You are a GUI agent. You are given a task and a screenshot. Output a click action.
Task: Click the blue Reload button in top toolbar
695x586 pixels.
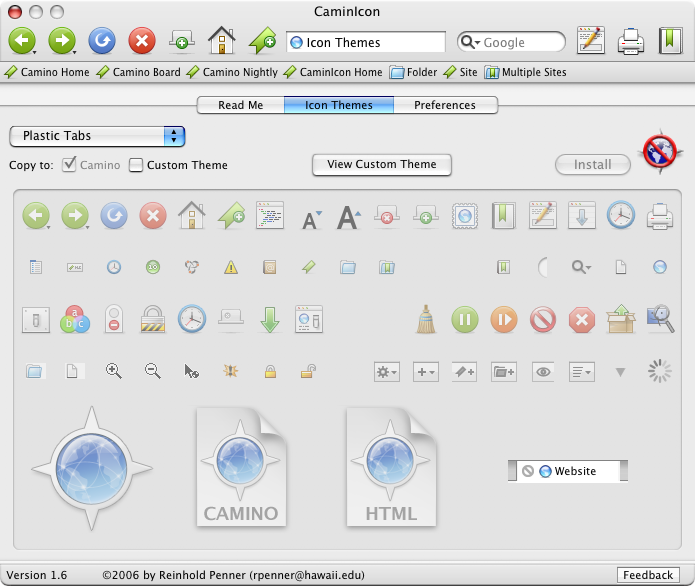tap(102, 41)
